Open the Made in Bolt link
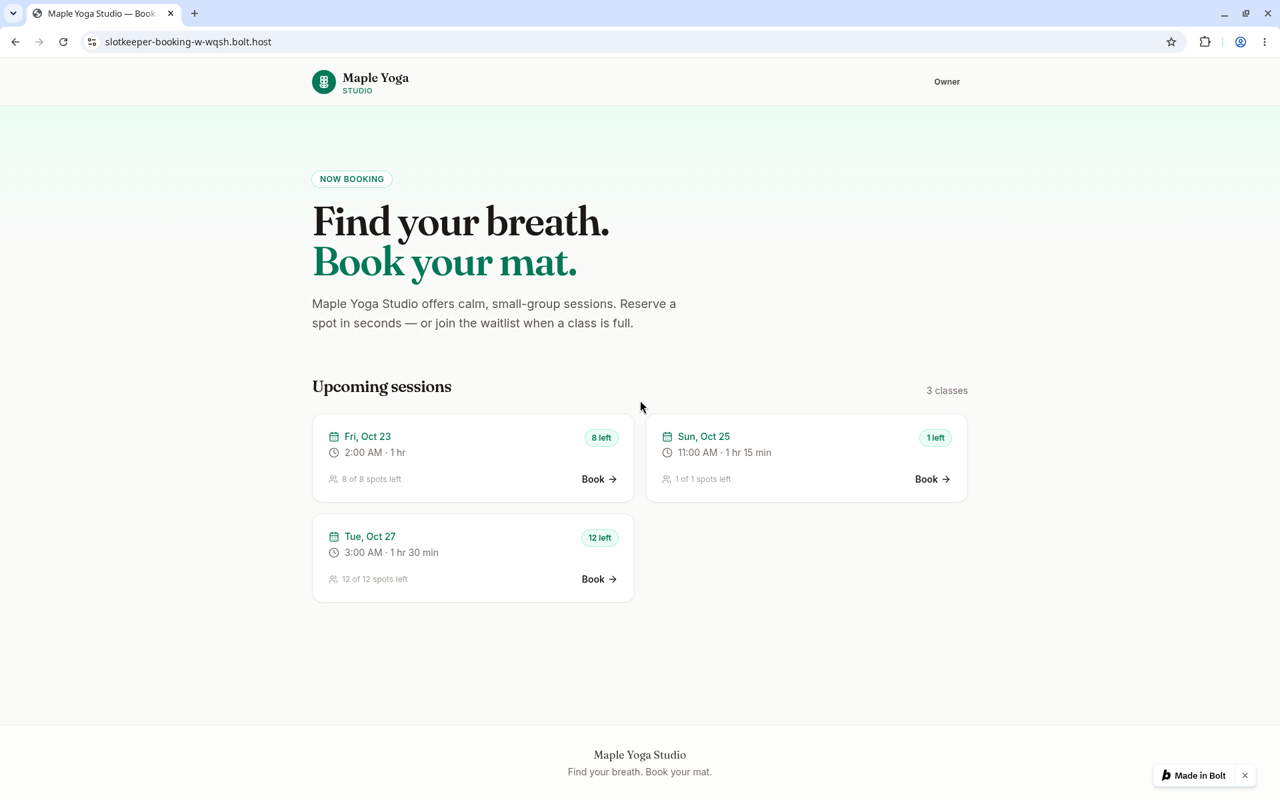The image size is (1280, 800). click(1194, 776)
